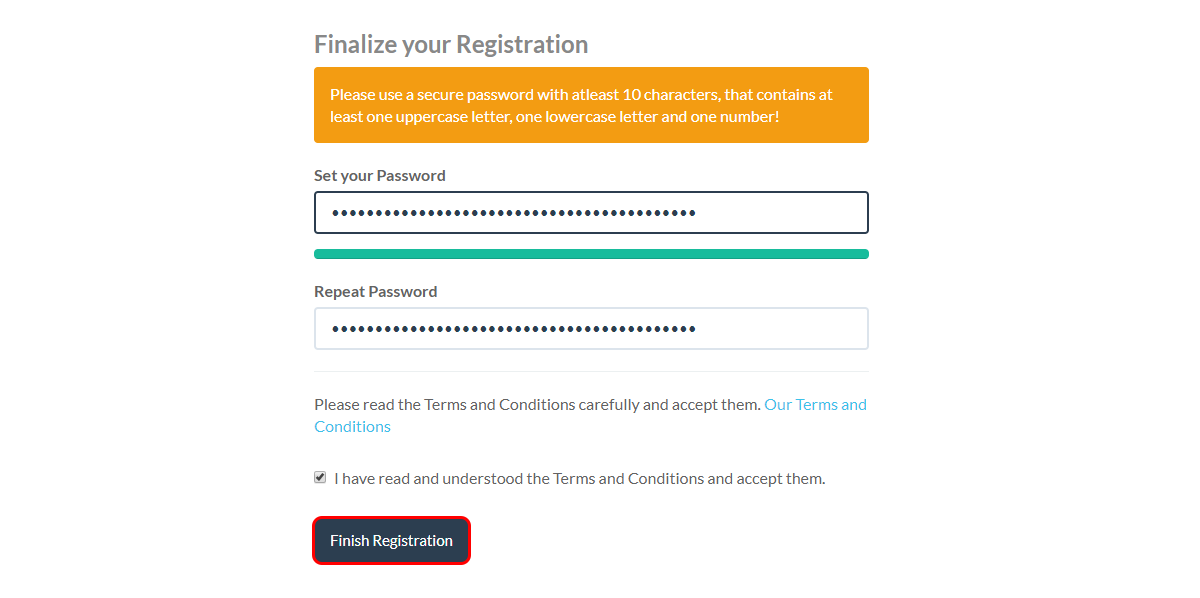The image size is (1200, 598).
Task: Click the empty right end of Set your Password field
Action: [780, 212]
